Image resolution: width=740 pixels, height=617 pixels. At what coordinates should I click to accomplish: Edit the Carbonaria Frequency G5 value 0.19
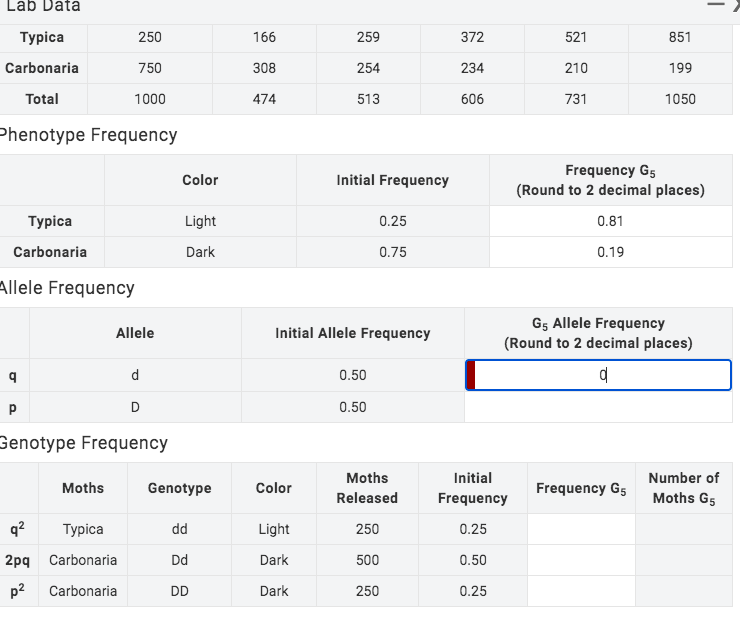pyautogui.click(x=610, y=252)
